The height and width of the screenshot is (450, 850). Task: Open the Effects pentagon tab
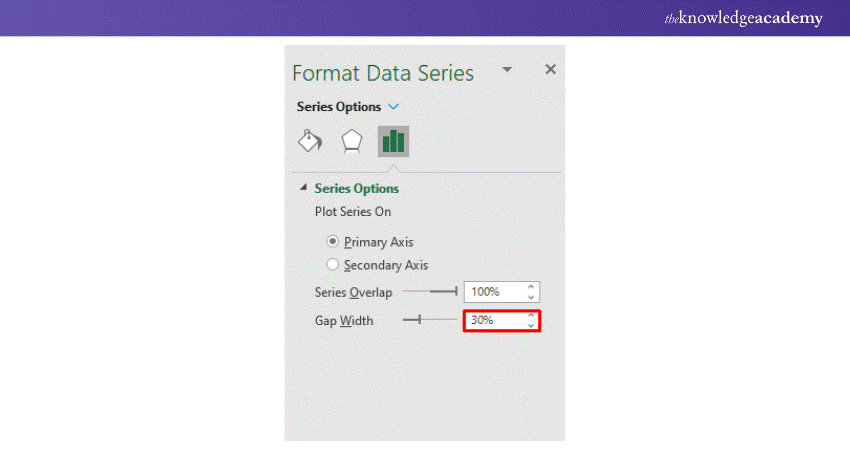351,141
